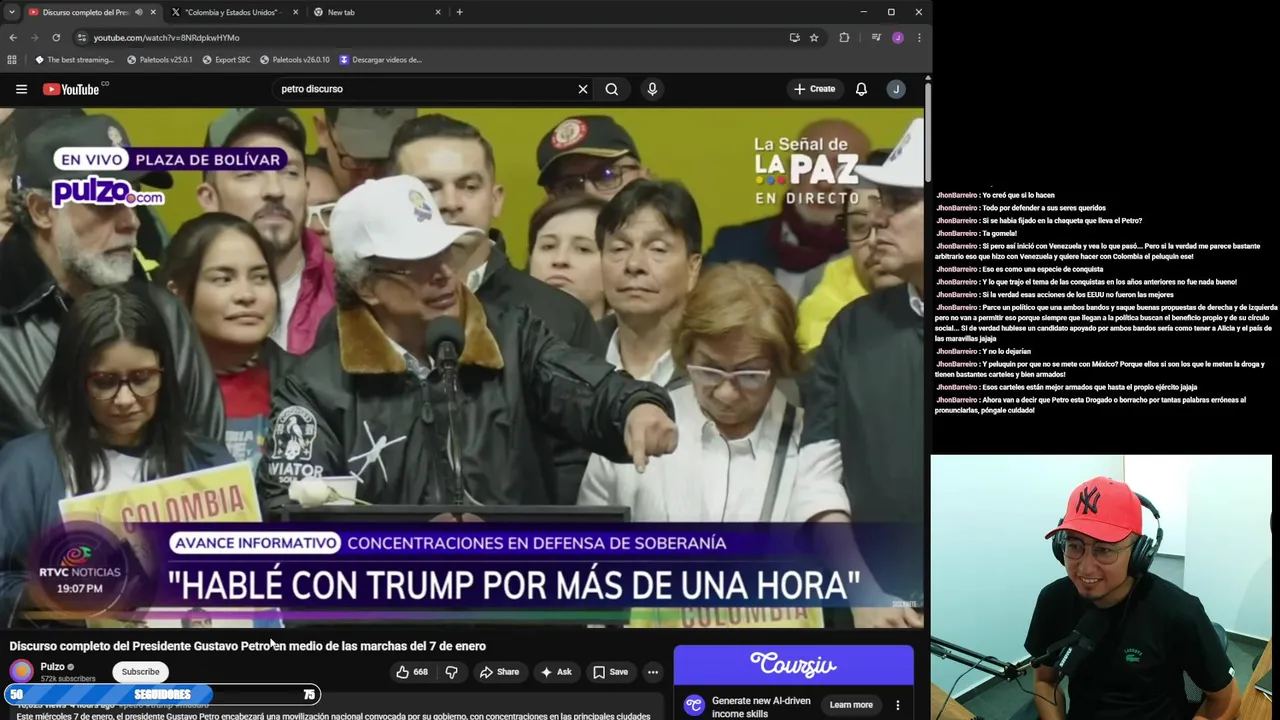Save the video to a playlist

pos(610,672)
